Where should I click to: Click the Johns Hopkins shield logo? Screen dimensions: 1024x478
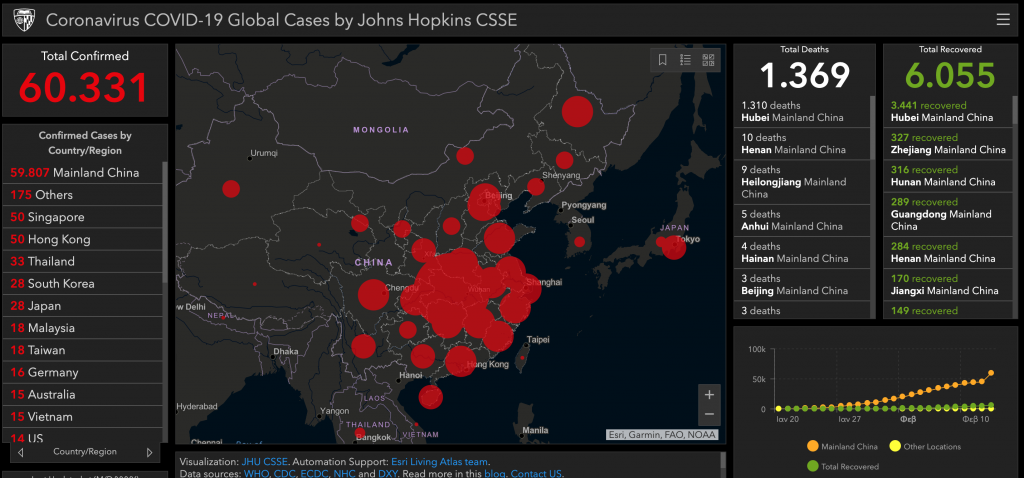coord(22,20)
